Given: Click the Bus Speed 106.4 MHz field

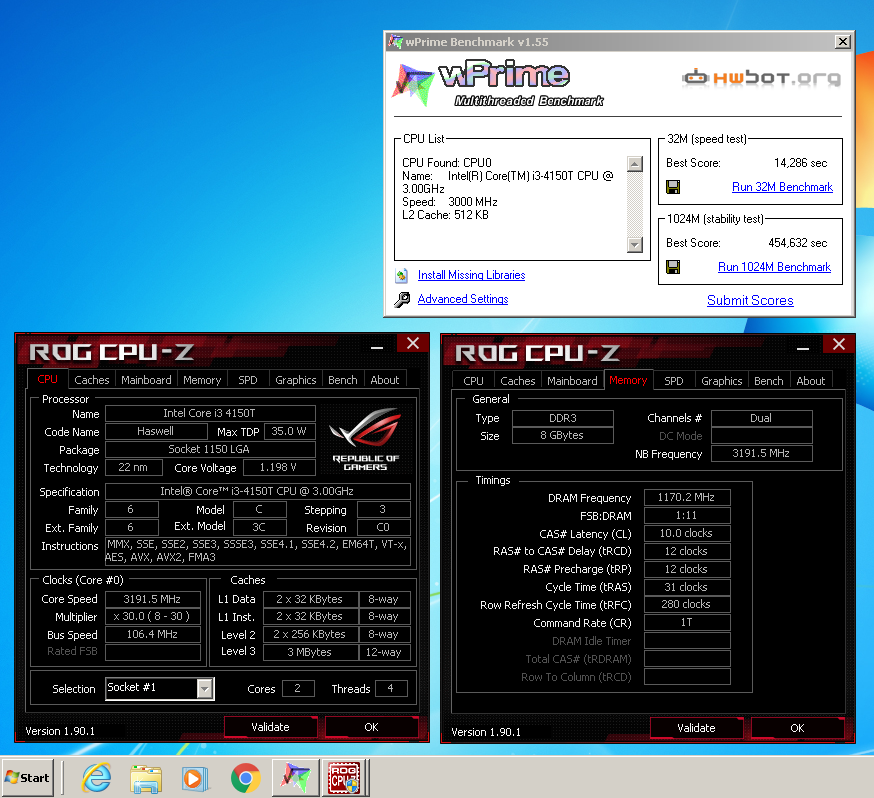Looking at the screenshot, I should pos(153,635).
